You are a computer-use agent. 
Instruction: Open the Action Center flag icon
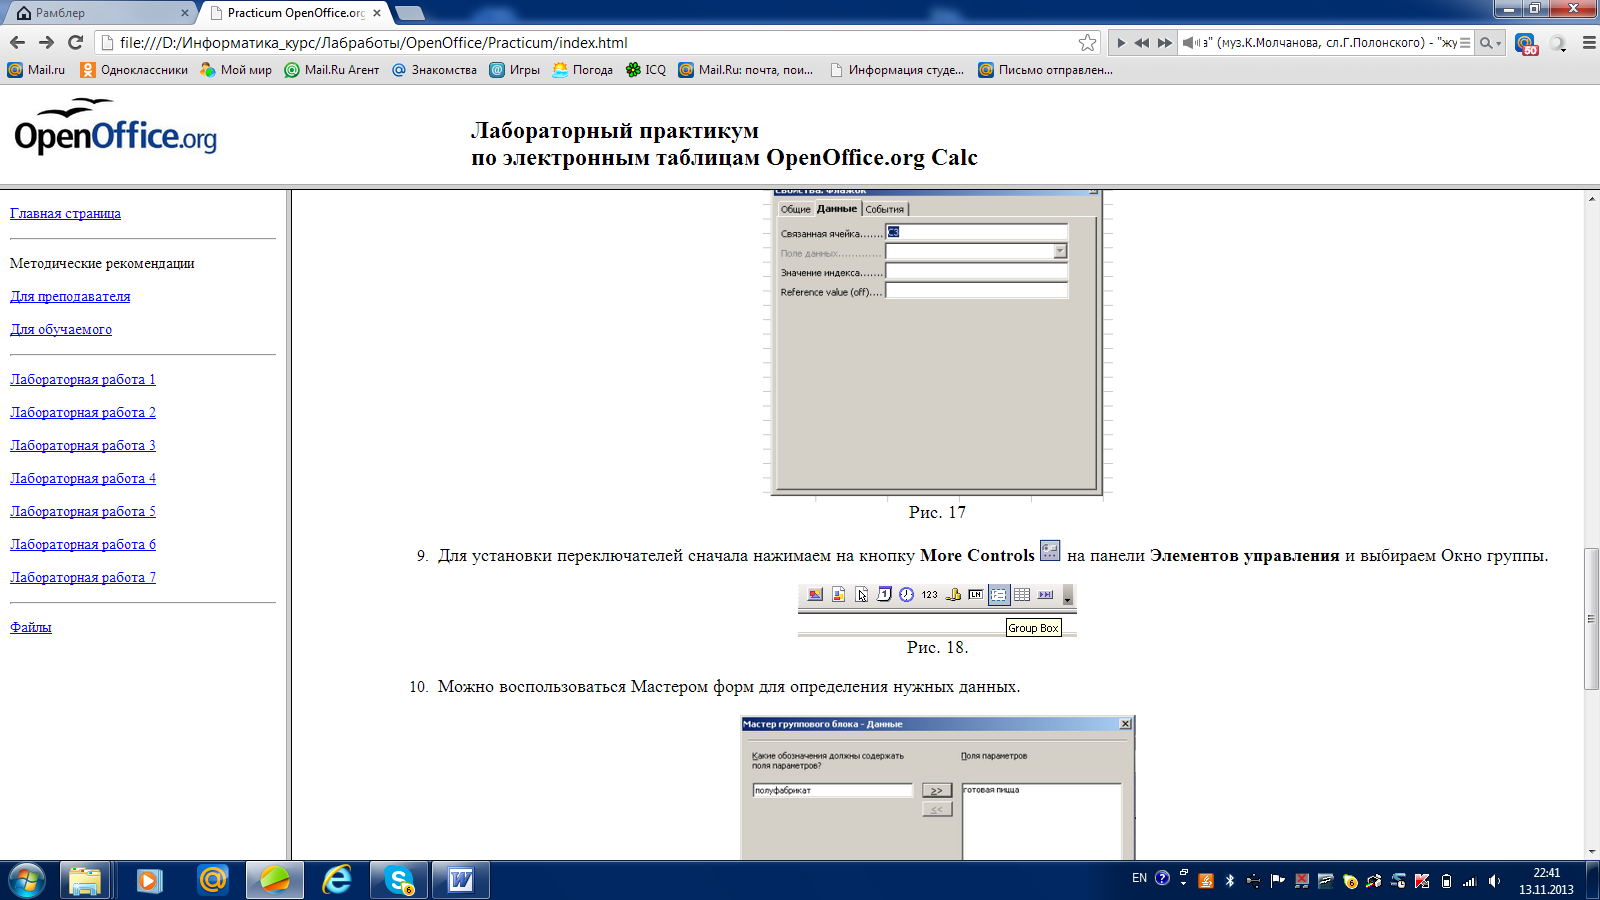pos(1278,881)
